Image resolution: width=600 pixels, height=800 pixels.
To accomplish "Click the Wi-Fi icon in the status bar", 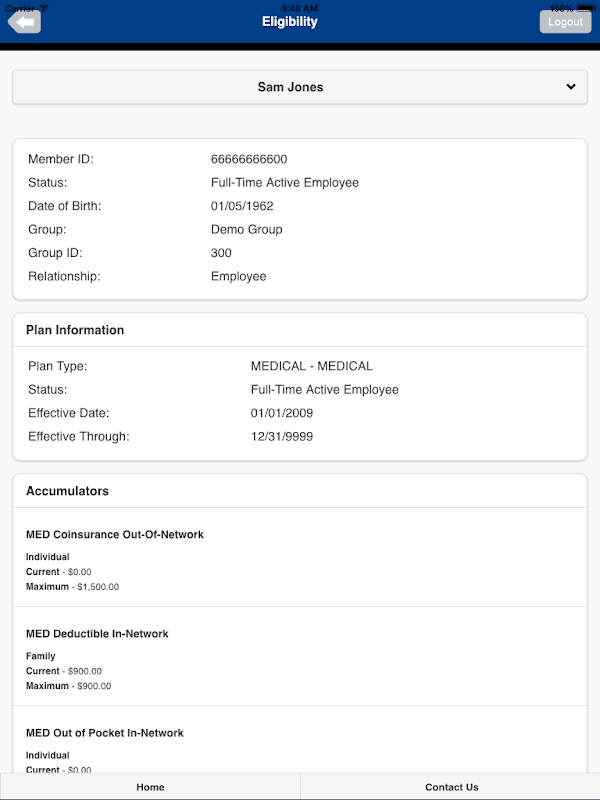I will coord(44,8).
